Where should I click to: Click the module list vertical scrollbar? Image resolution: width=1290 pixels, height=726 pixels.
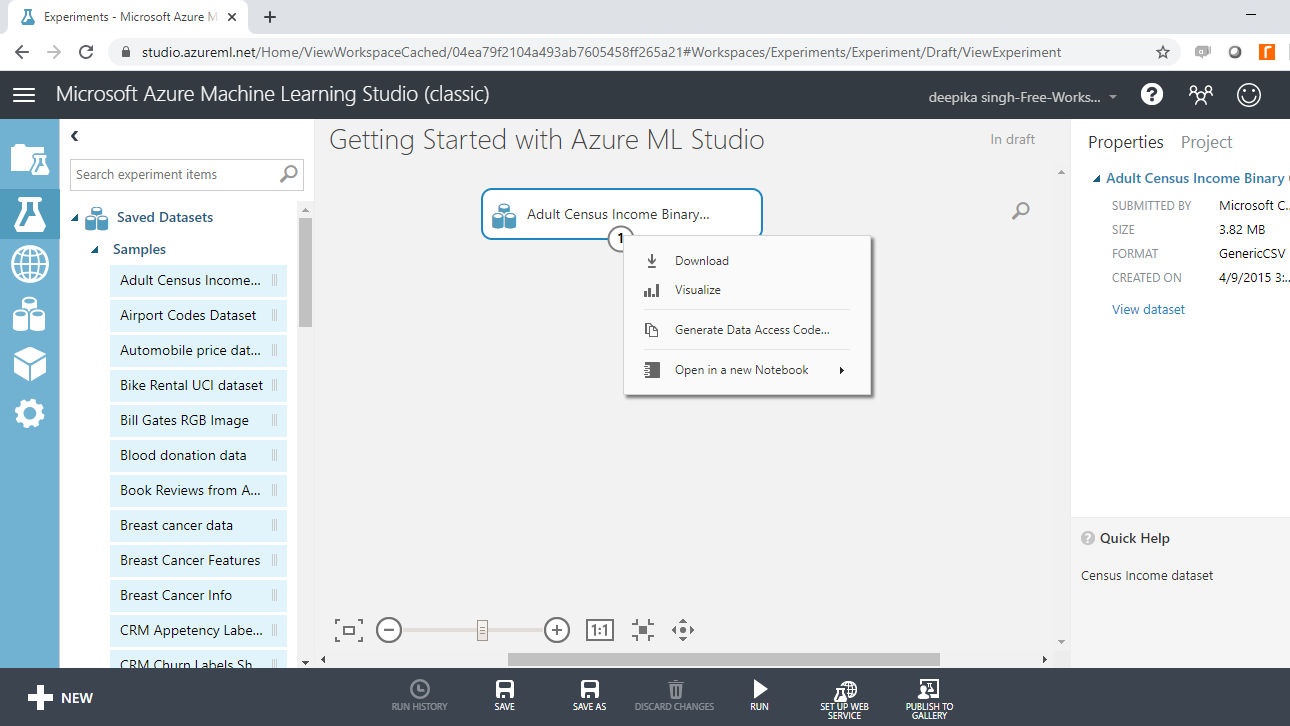tap(306, 273)
